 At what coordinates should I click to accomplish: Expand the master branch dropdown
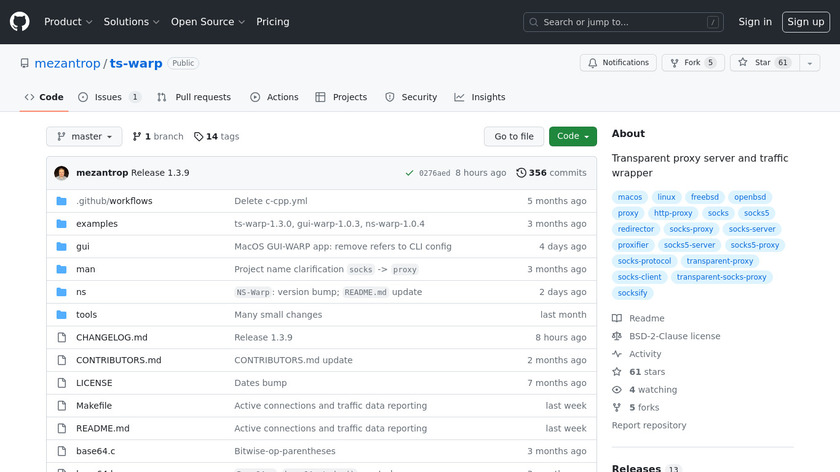click(x=84, y=137)
